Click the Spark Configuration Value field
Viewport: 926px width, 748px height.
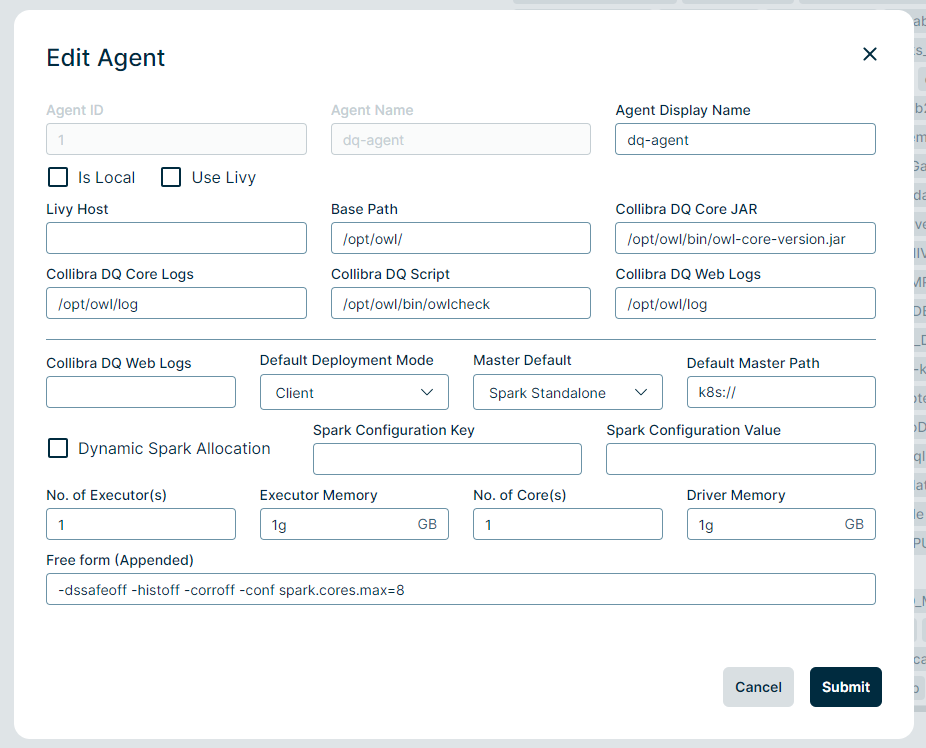(740, 459)
